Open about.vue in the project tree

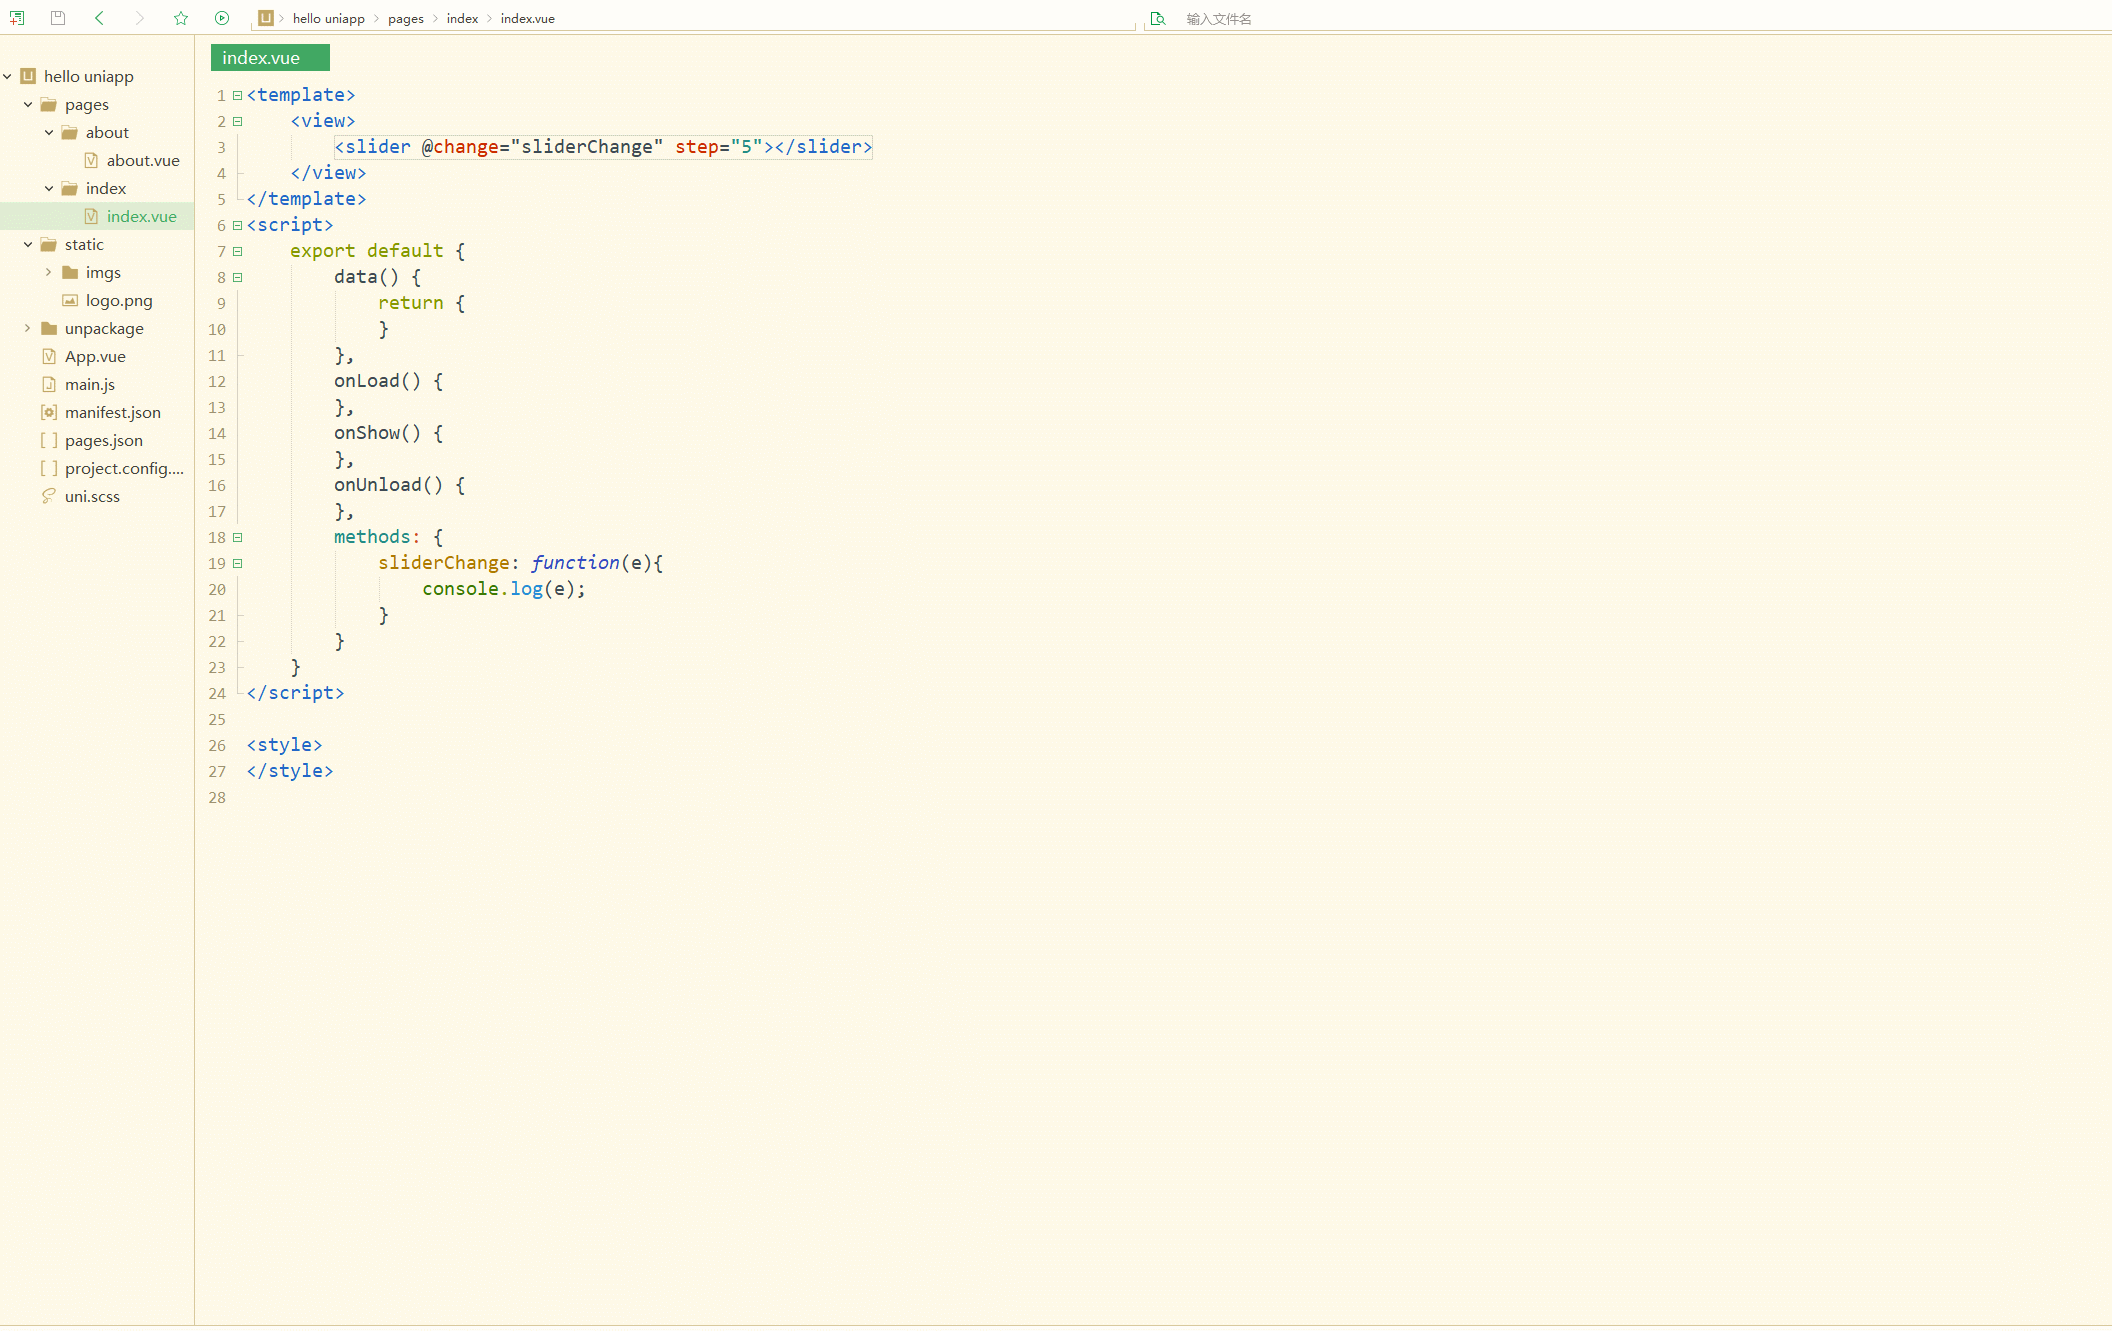143,160
